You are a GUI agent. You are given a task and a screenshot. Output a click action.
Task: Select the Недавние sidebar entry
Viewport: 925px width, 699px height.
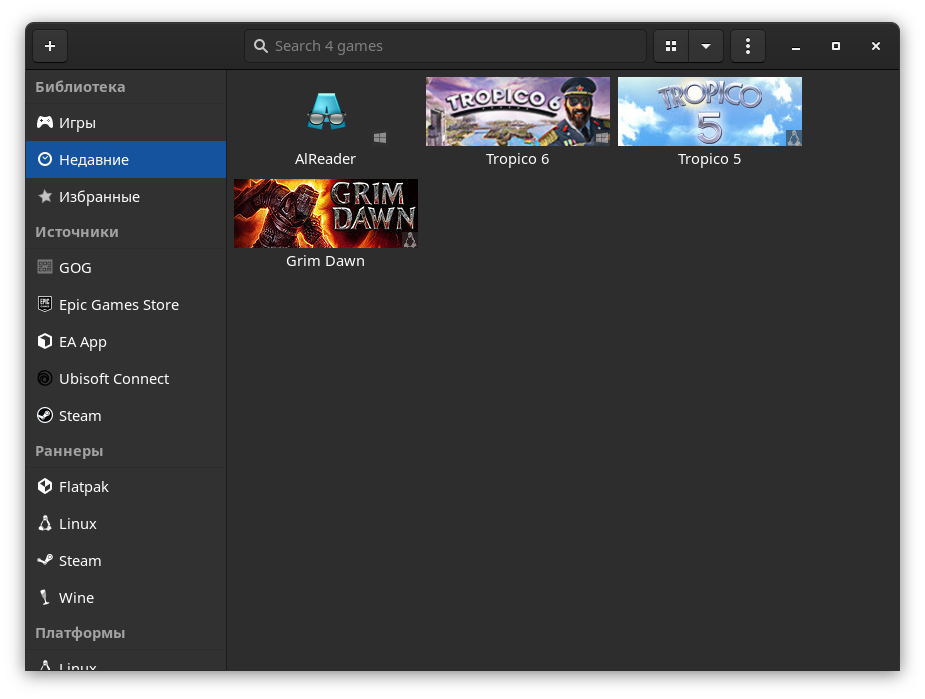click(126, 159)
